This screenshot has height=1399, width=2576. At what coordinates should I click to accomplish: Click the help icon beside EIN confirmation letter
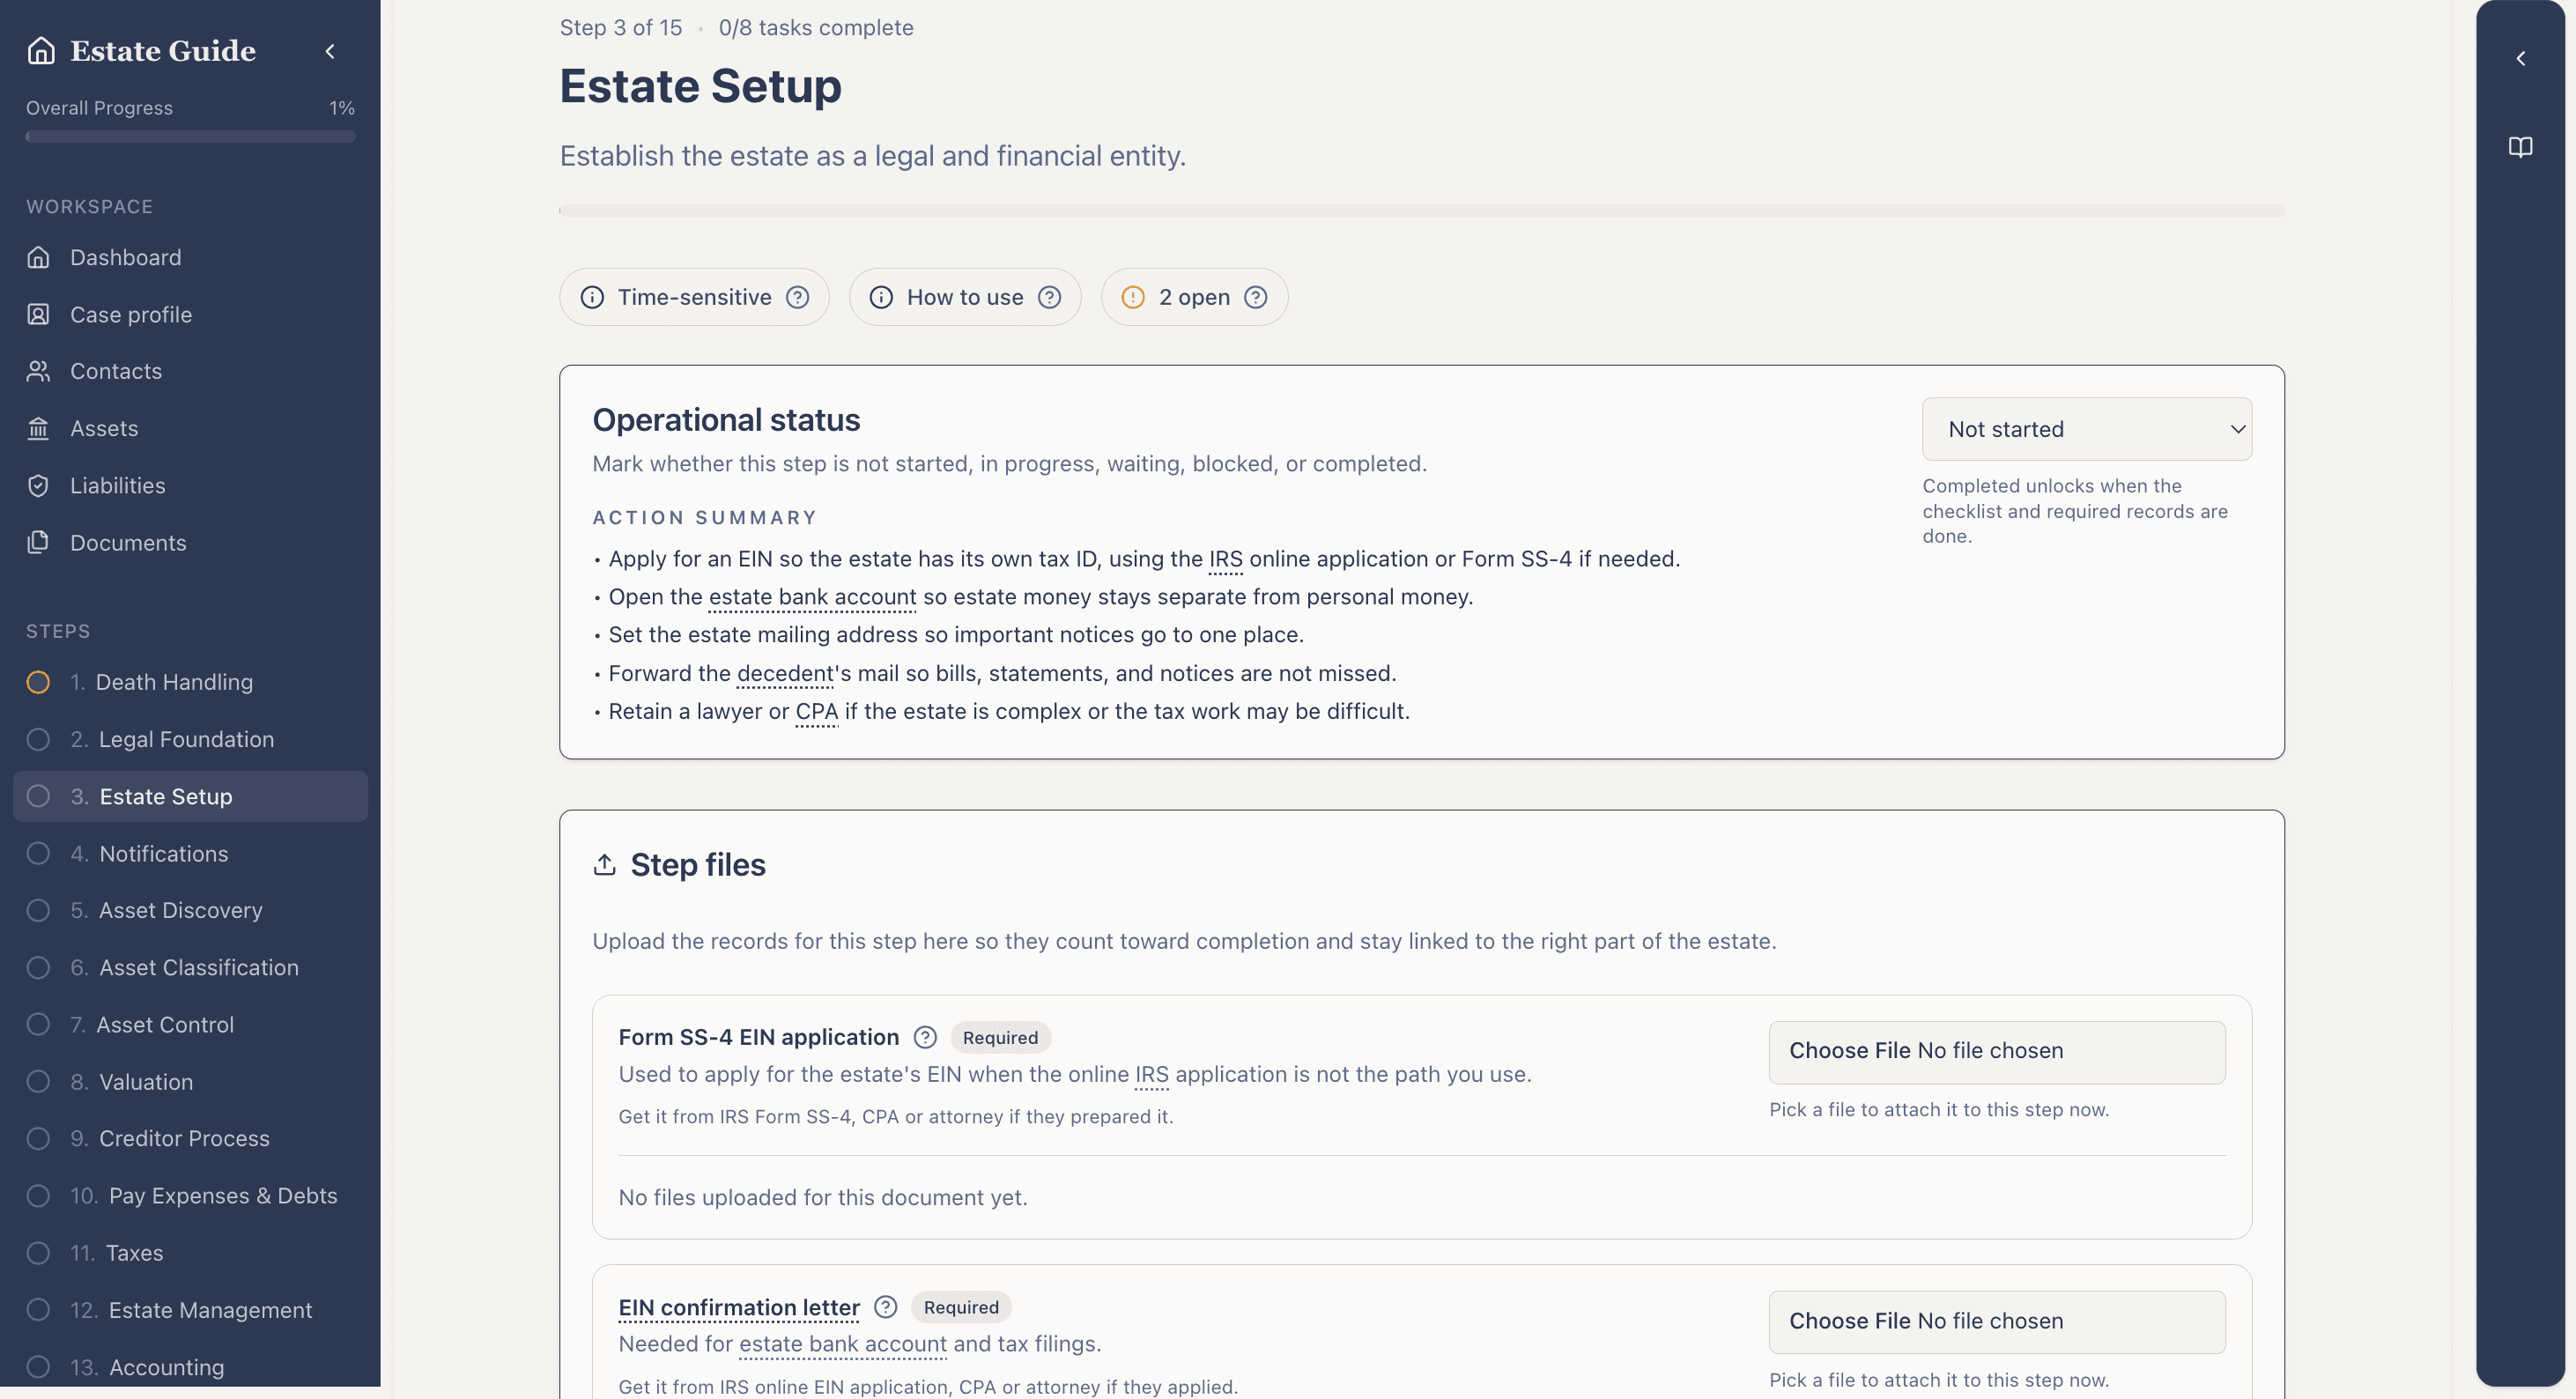tap(885, 1307)
